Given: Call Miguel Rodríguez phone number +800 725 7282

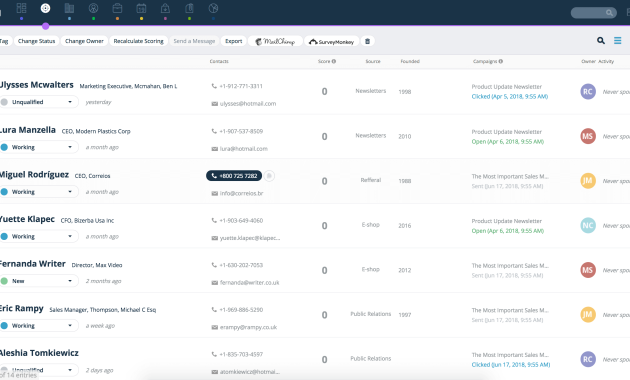Looking at the screenshot, I should tap(234, 176).
